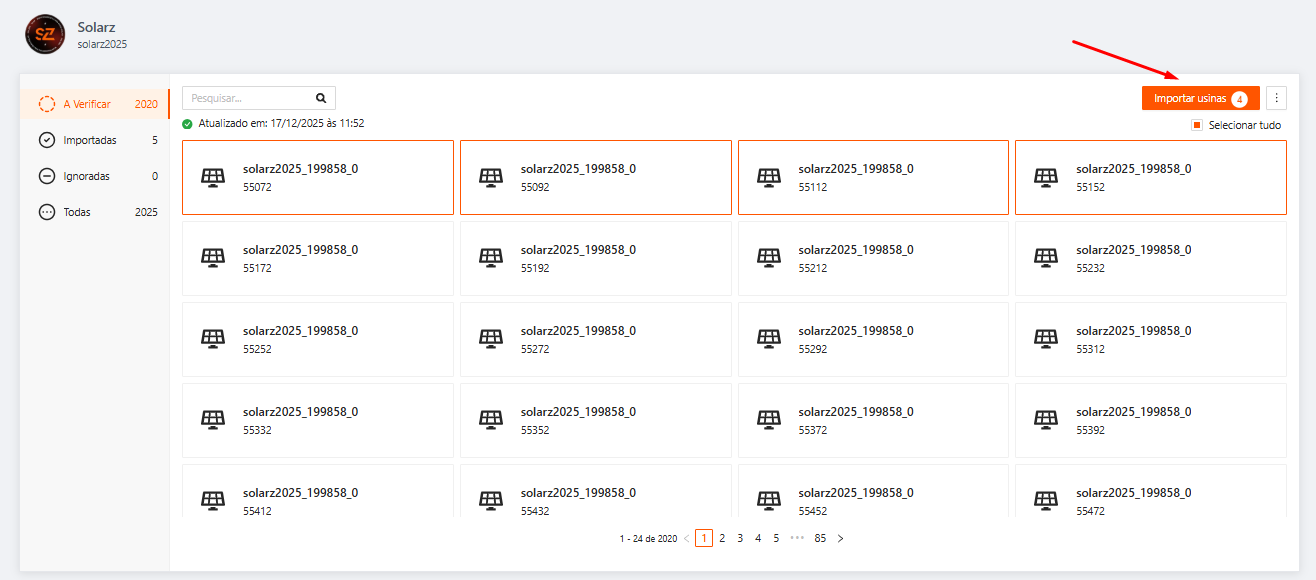Screen dimensions: 1316x580
Task: Click solar panel icon of plant 55352
Action: tap(491, 420)
